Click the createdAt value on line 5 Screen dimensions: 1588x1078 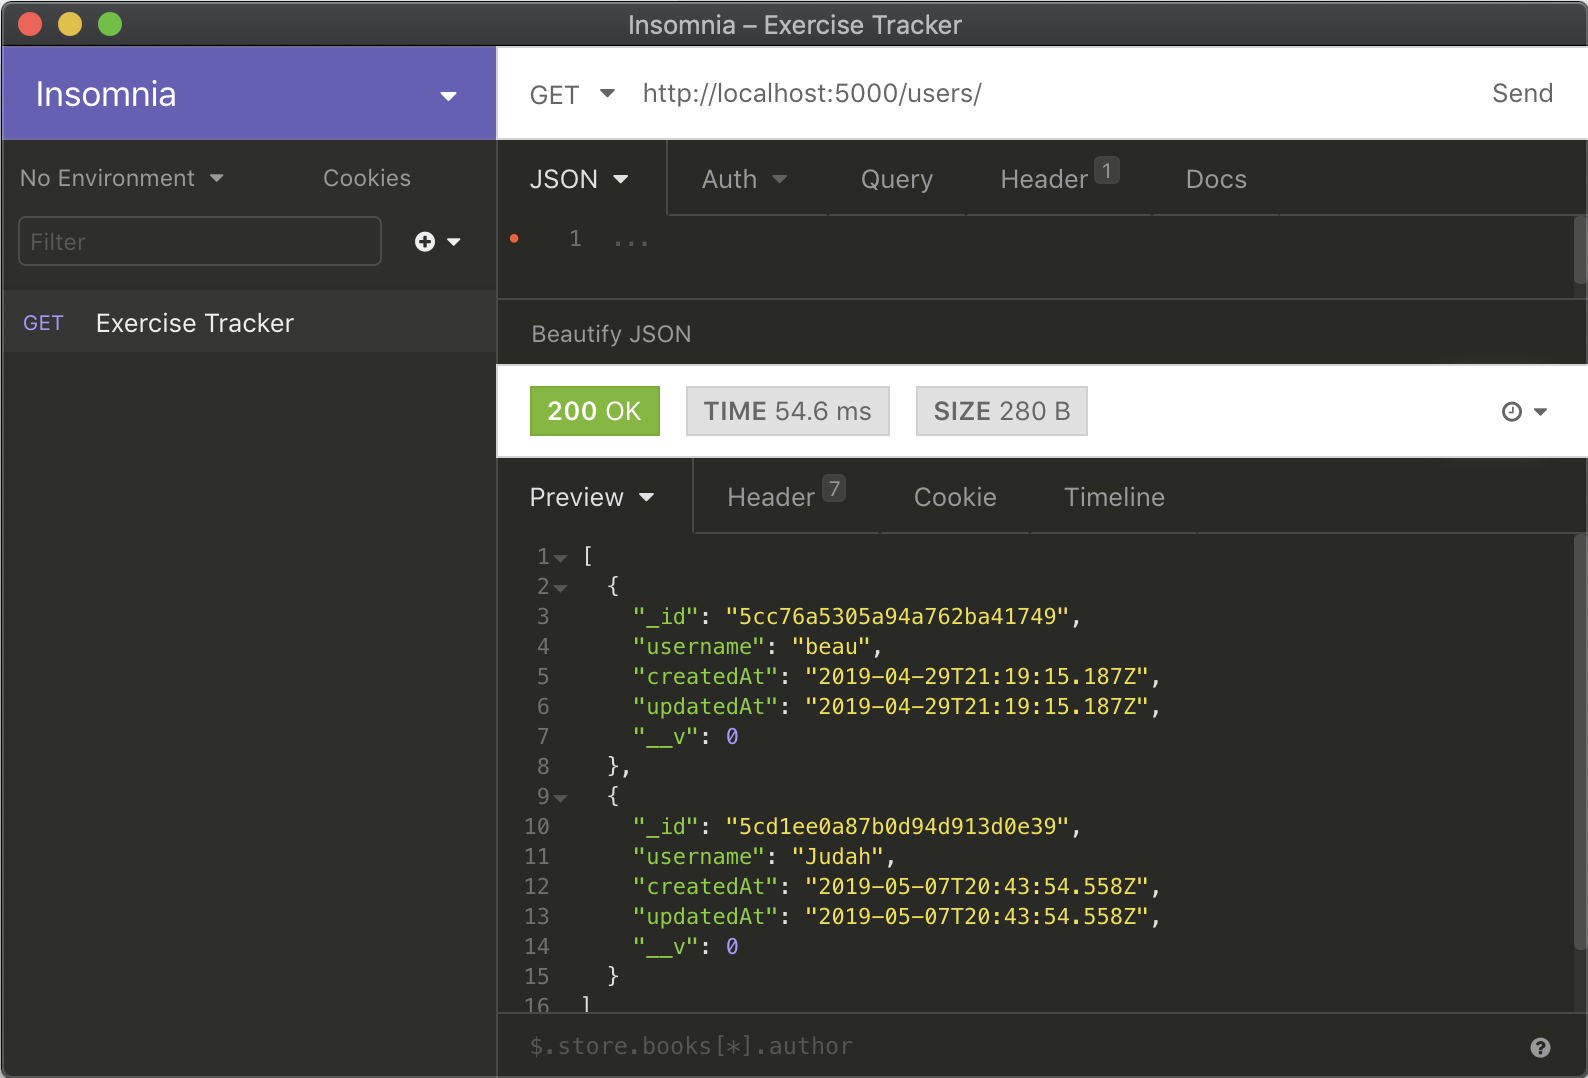pyautogui.click(x=977, y=676)
